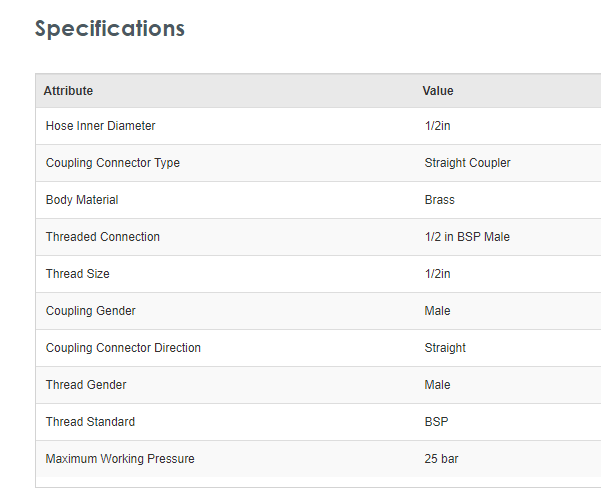Click the Specifications heading
This screenshot has width=601, height=501.
pos(110,29)
